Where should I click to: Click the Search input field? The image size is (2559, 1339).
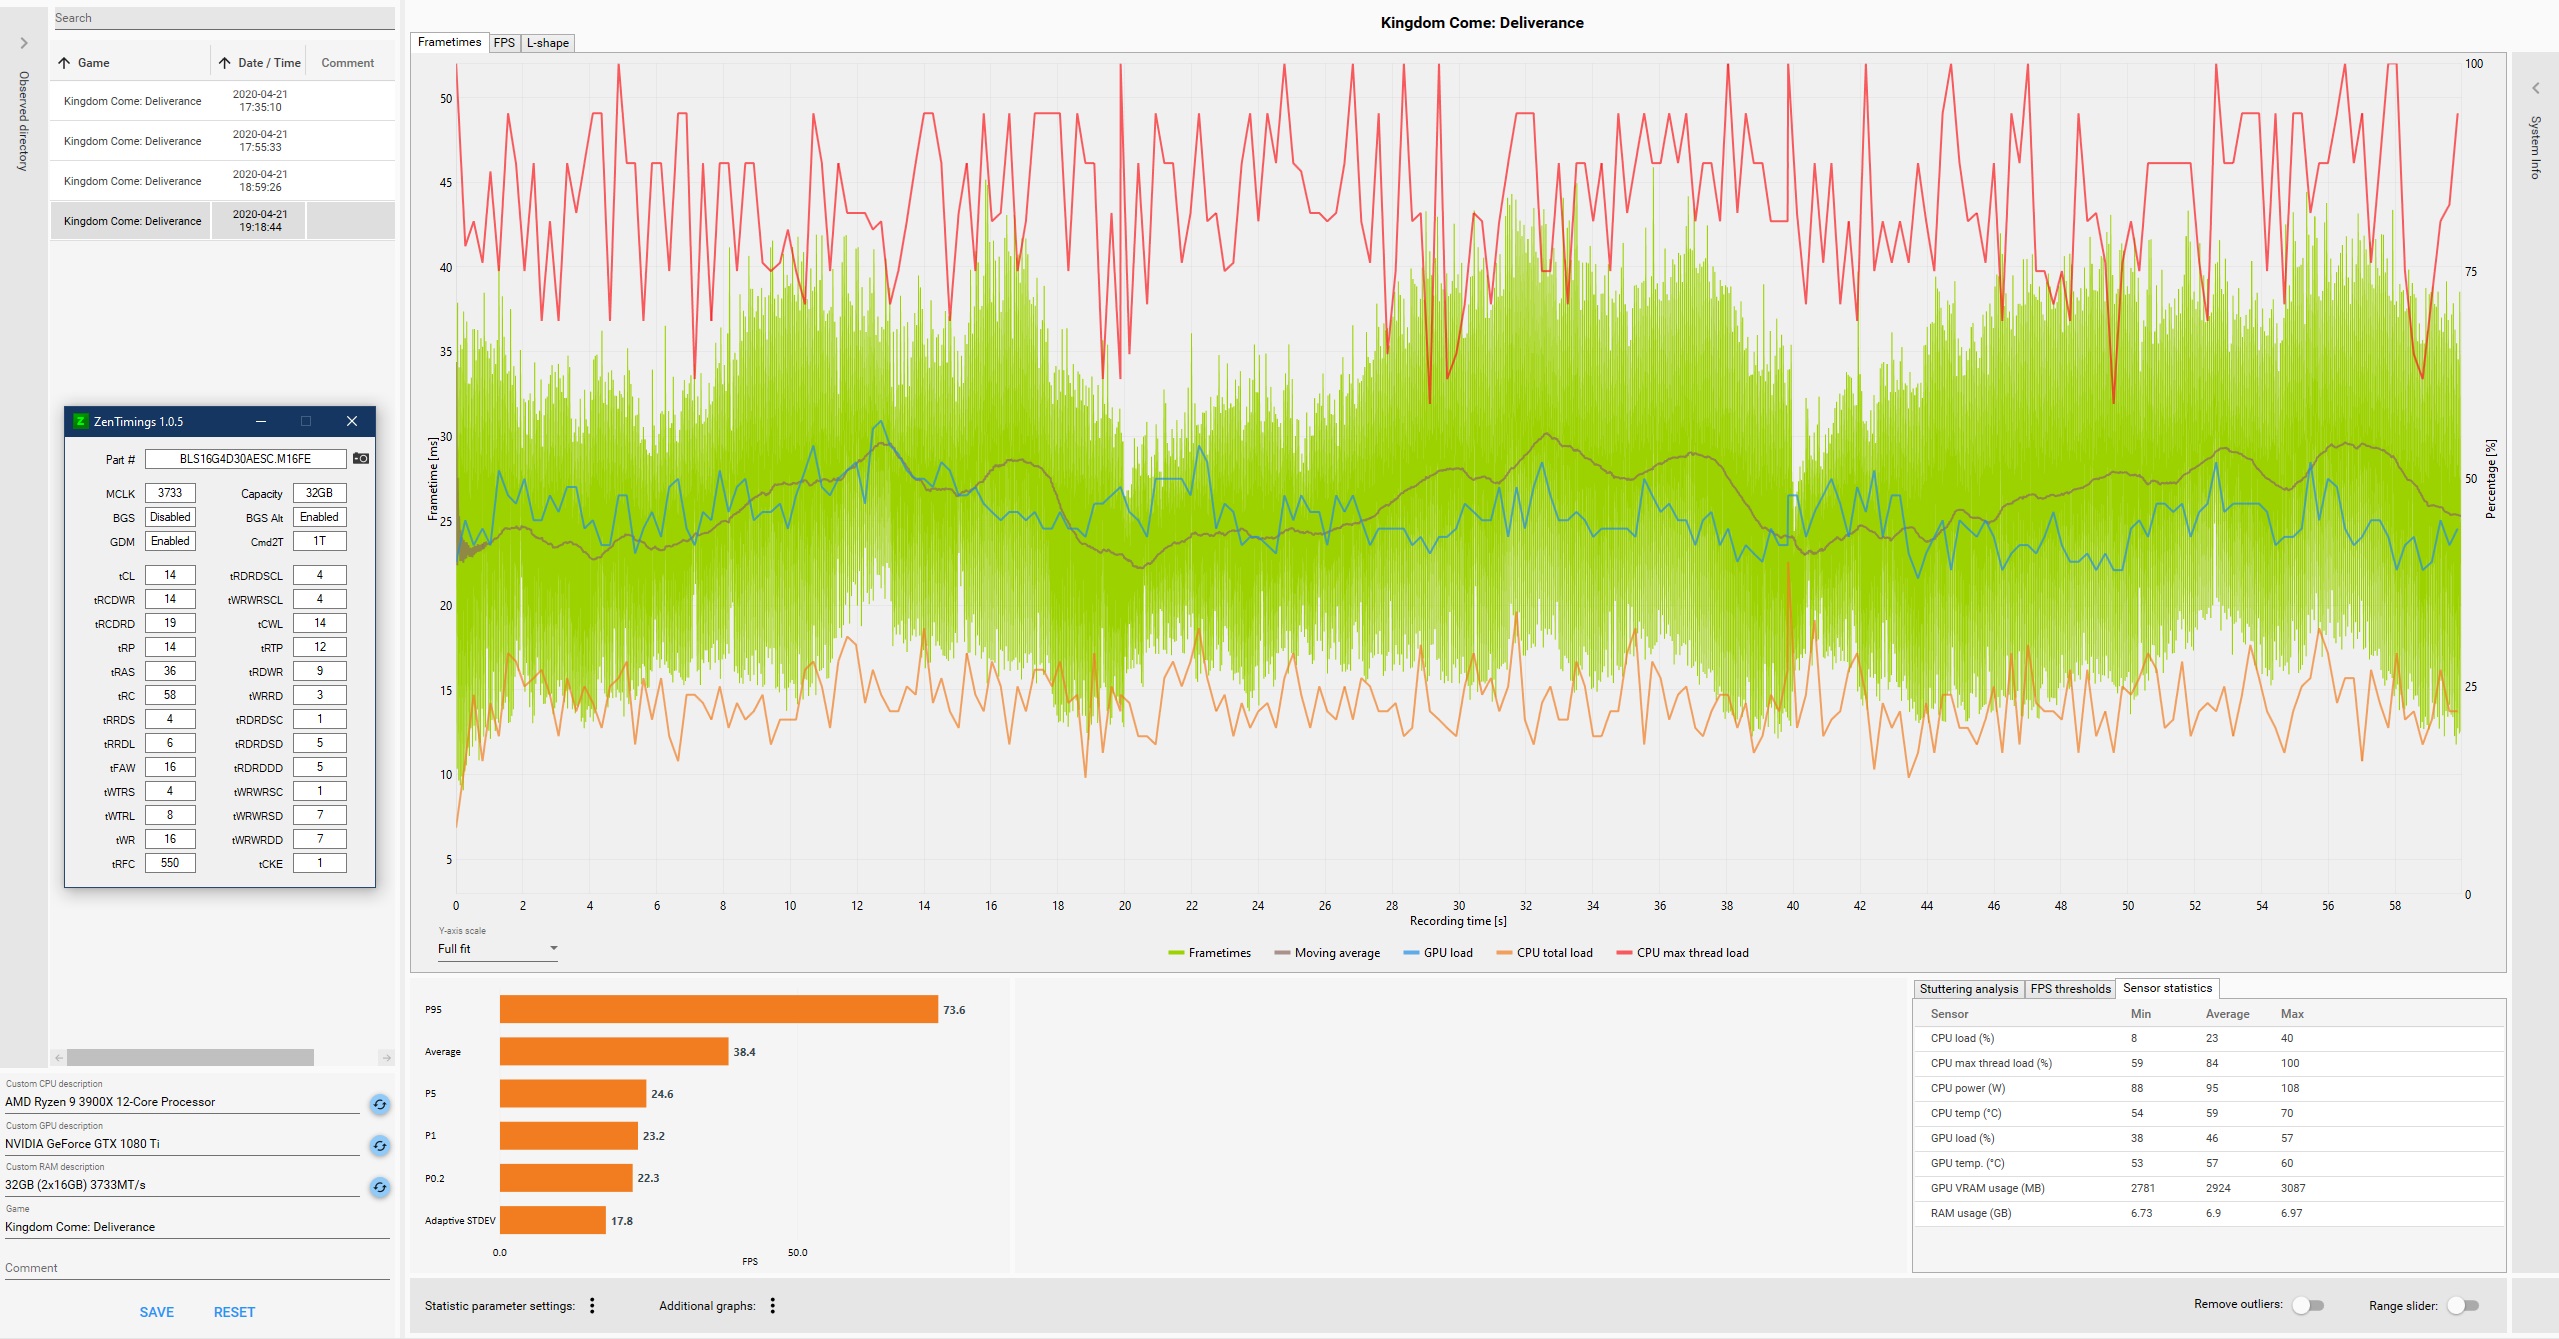tap(223, 18)
